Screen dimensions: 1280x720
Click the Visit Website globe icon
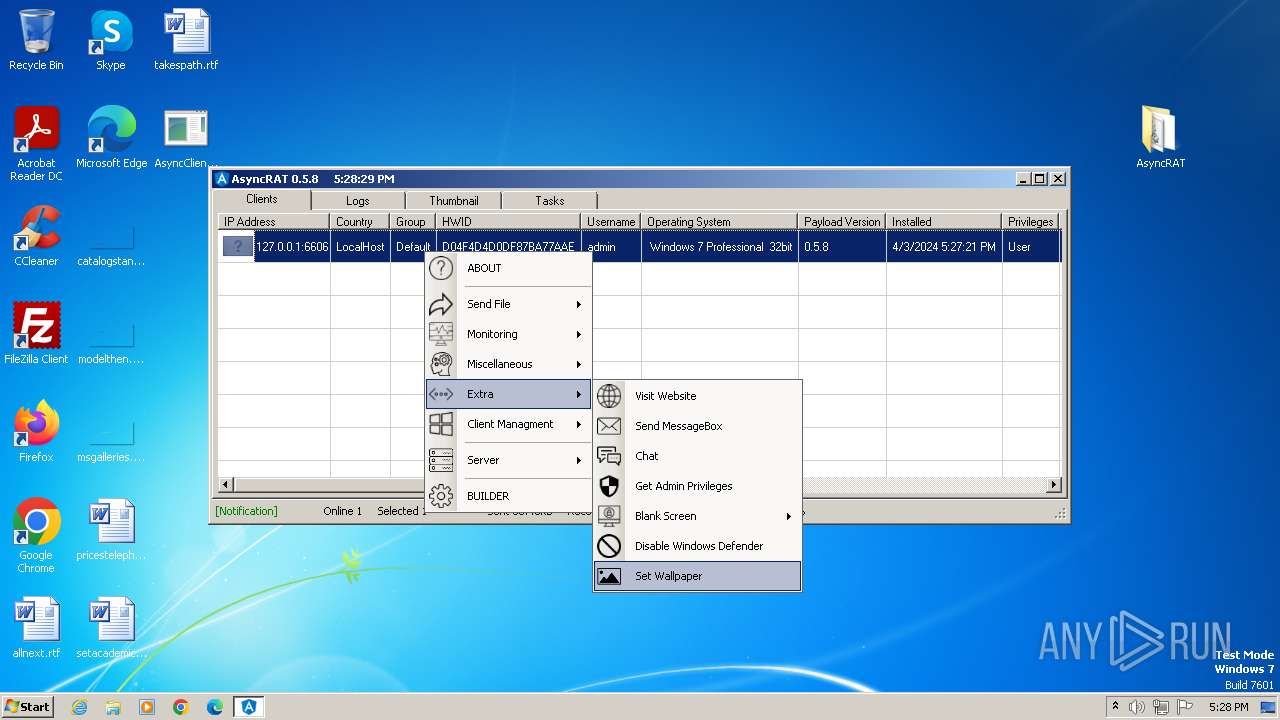tap(609, 396)
